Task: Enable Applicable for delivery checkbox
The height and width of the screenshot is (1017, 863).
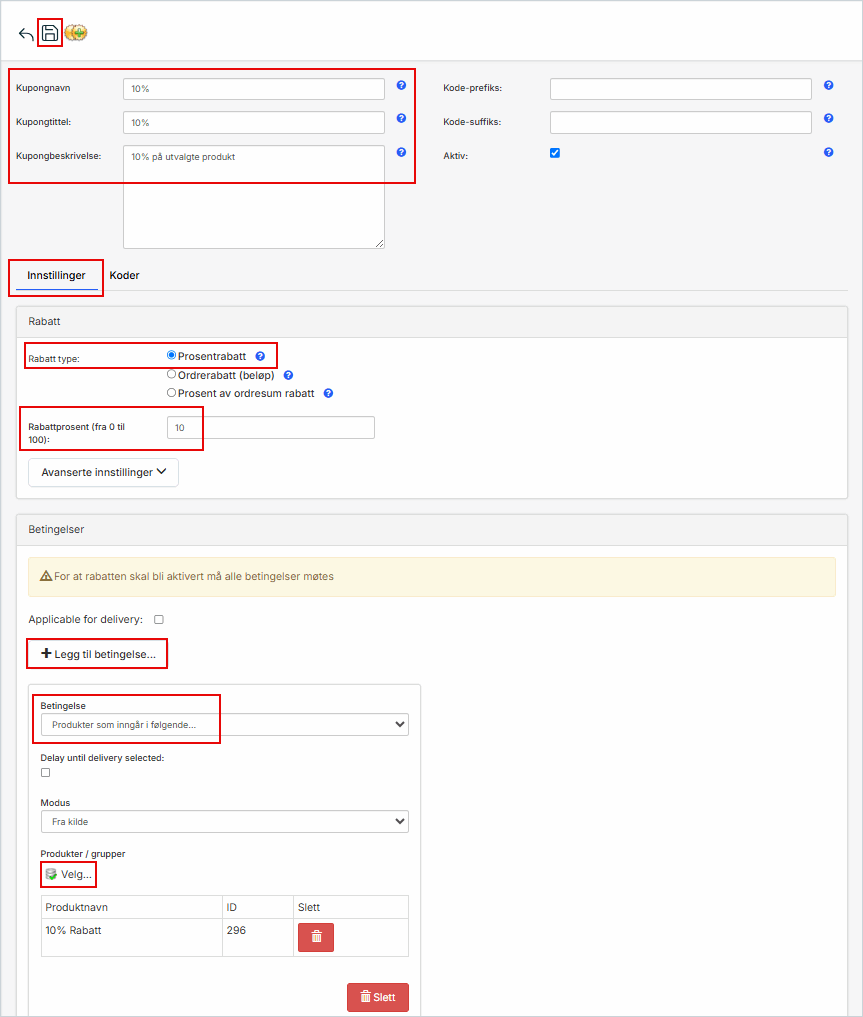Action: click(159, 620)
